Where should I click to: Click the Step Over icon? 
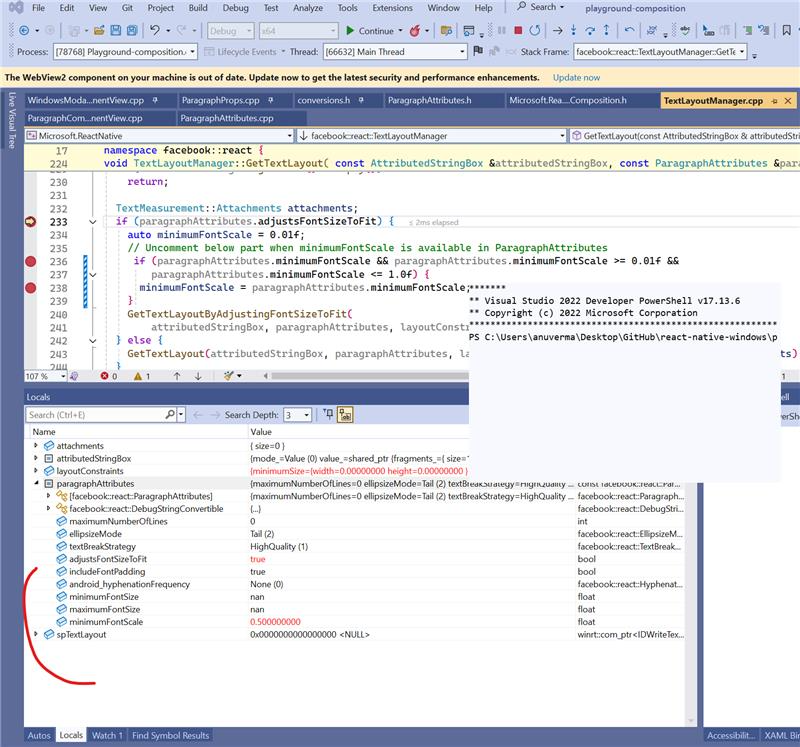coord(590,31)
